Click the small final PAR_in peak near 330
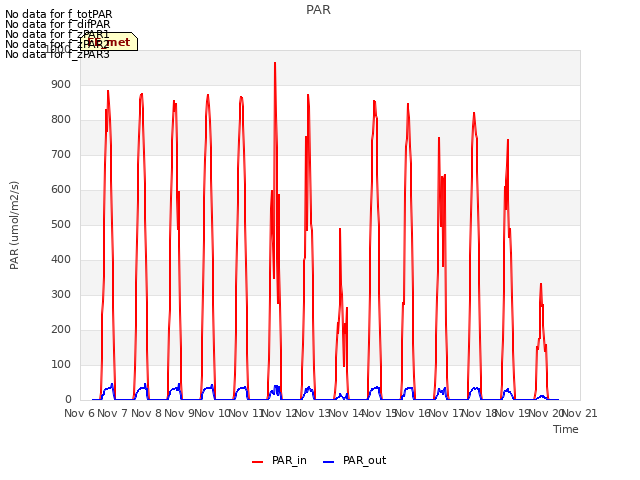Viewport: 640px width, 480px height. point(541,284)
